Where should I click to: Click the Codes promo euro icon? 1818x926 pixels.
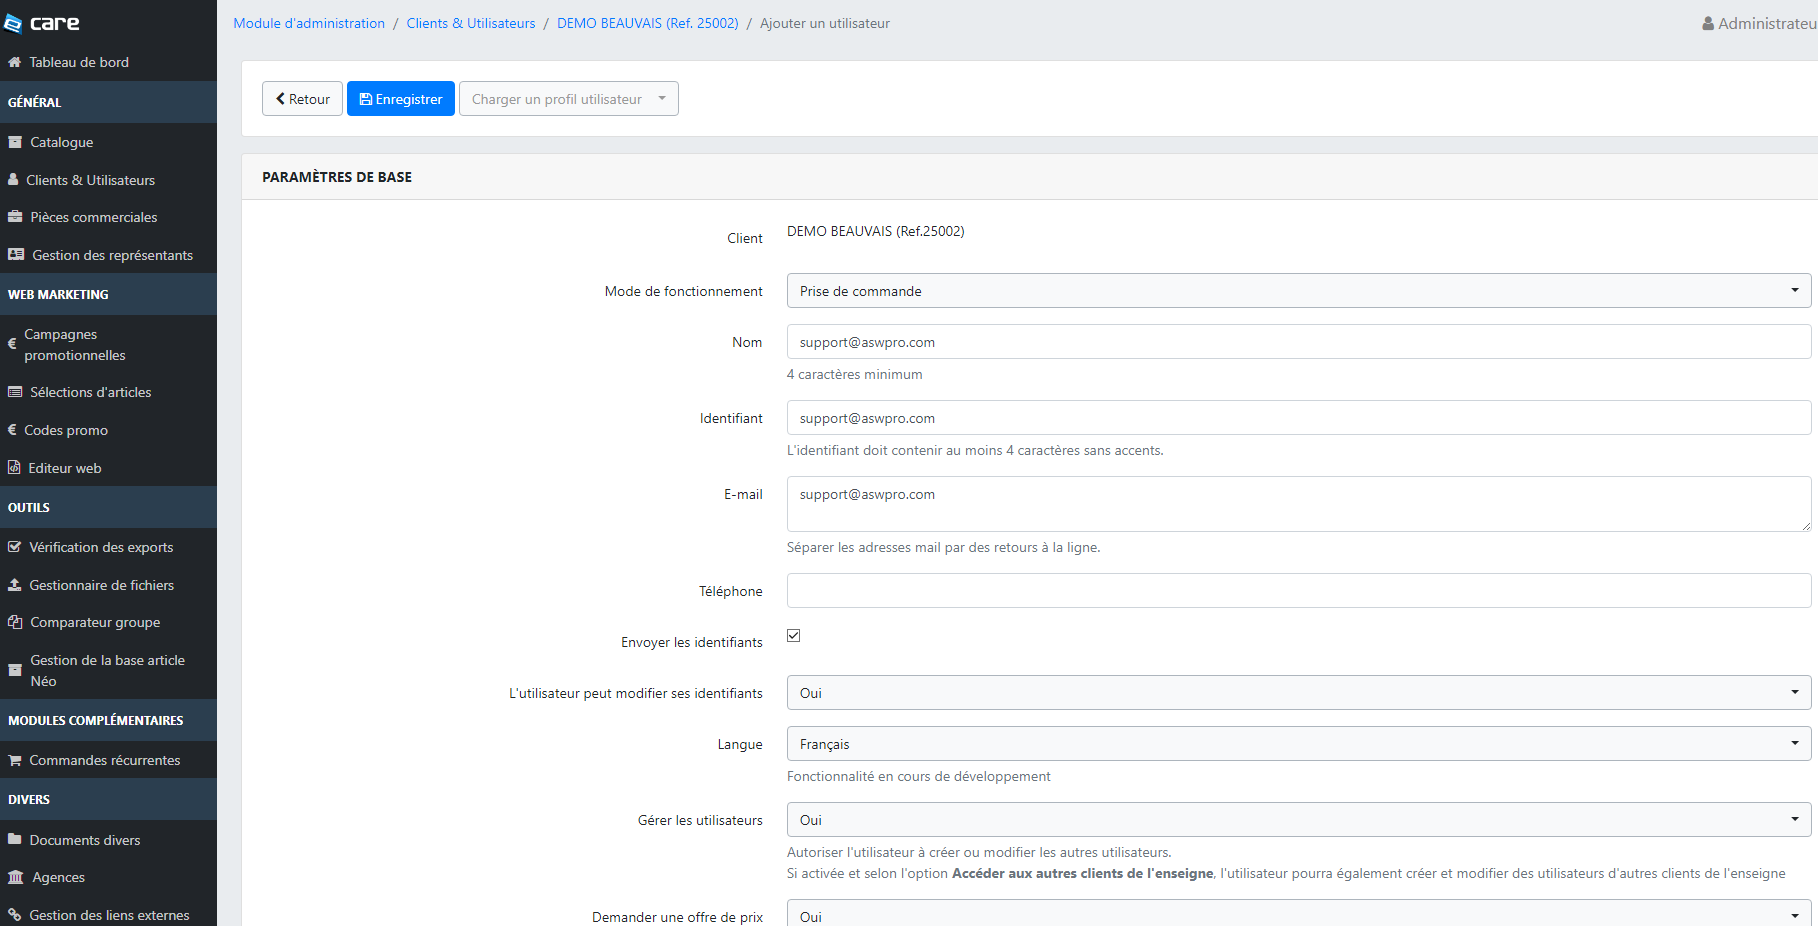tap(12, 430)
